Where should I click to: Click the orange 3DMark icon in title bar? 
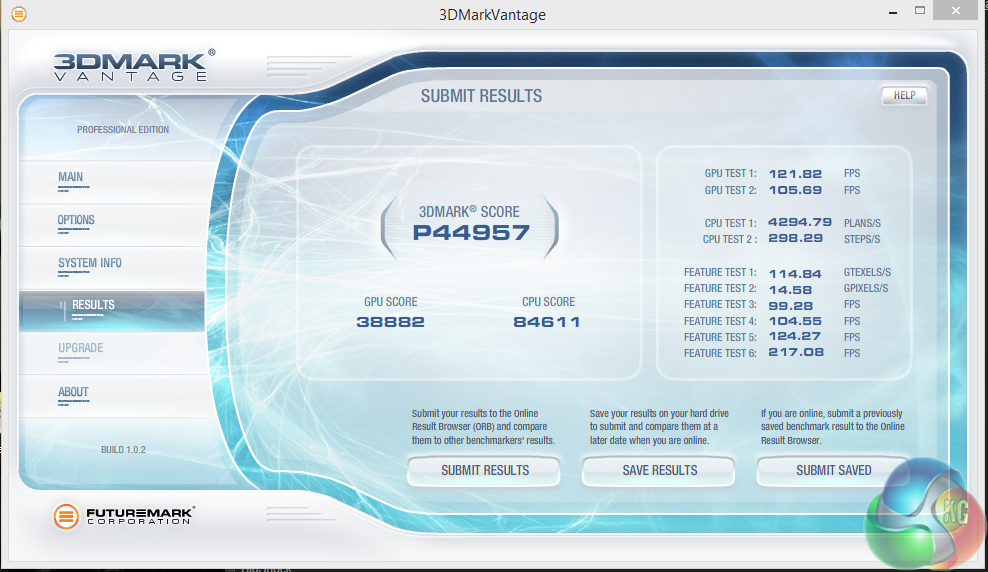[19, 13]
